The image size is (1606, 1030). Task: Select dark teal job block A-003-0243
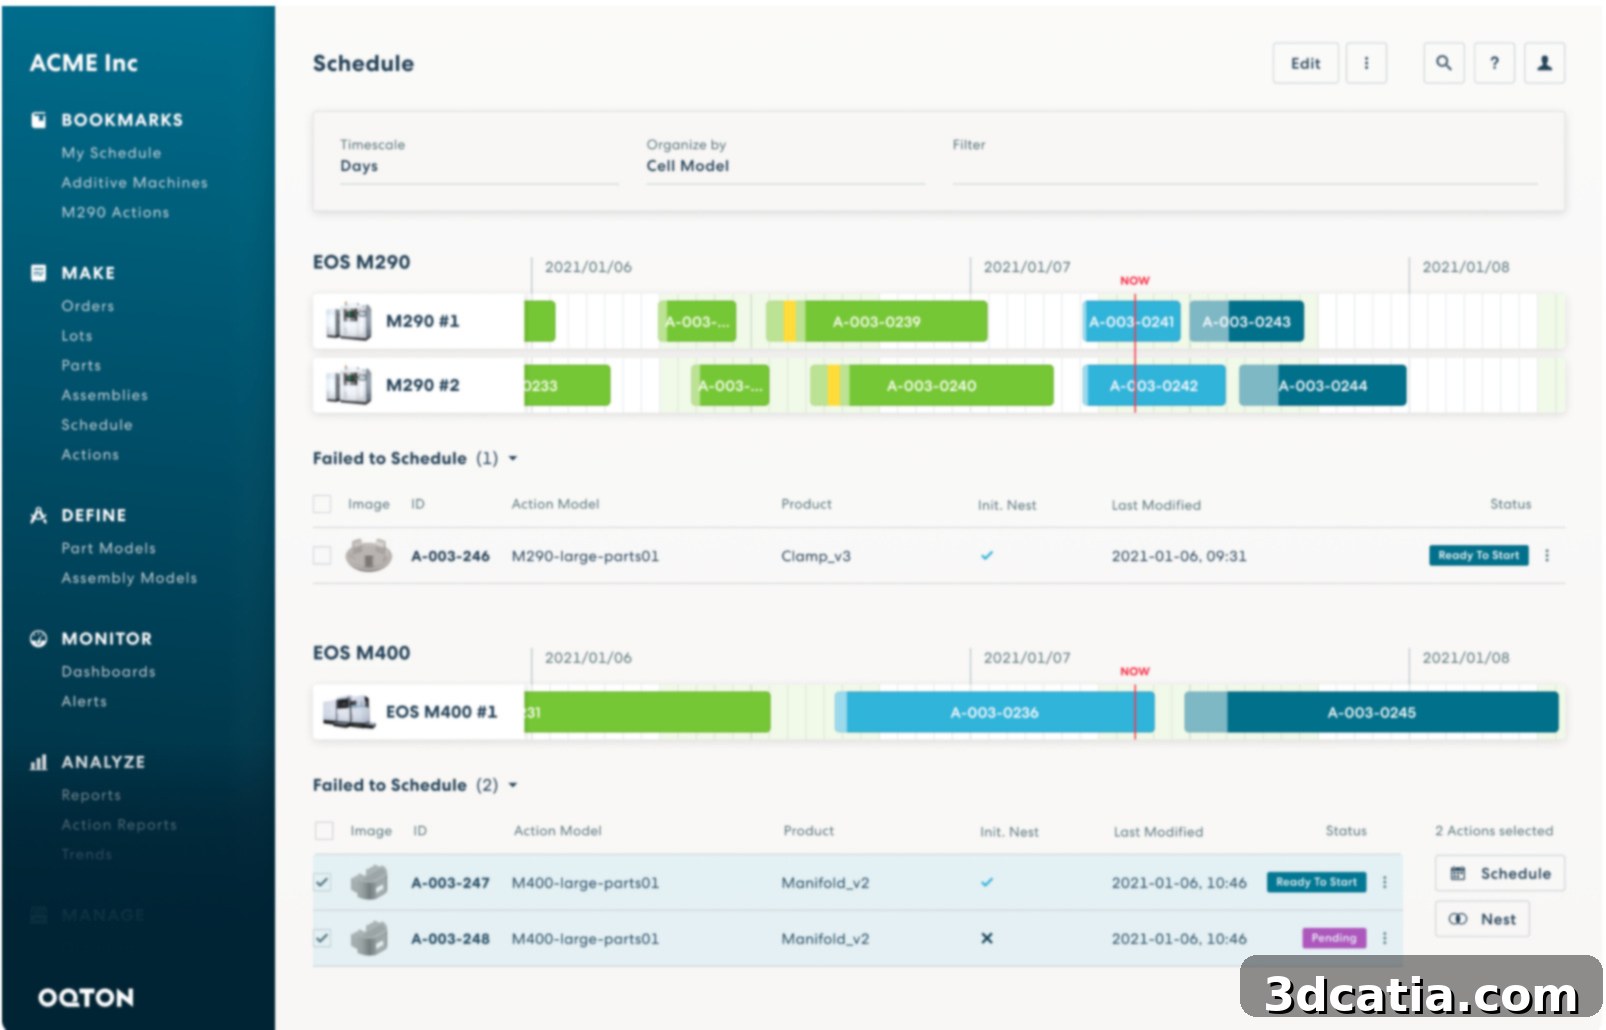click(x=1247, y=321)
